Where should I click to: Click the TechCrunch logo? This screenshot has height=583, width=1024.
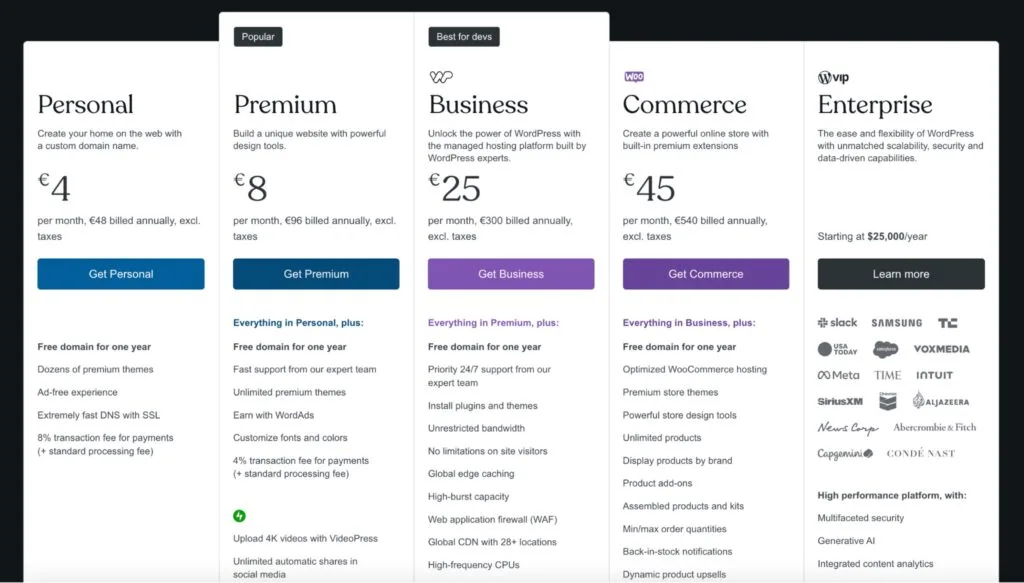pyautogui.click(x=947, y=322)
